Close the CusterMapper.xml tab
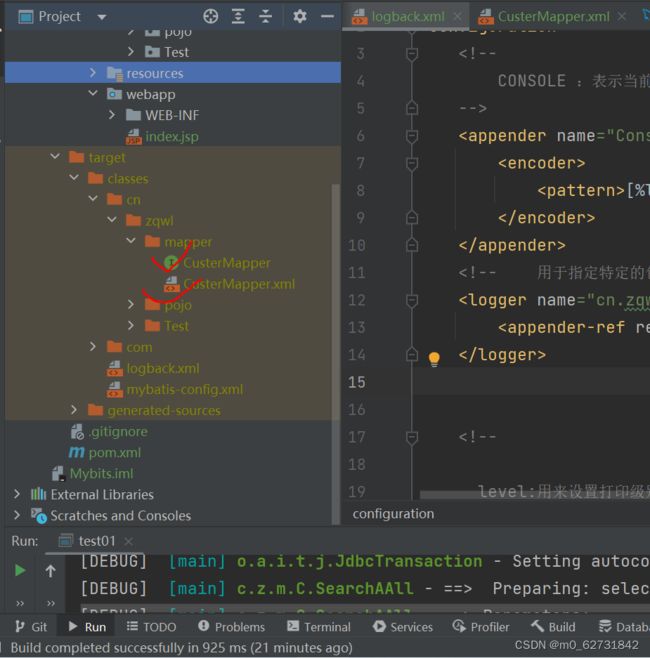Image resolution: width=650 pixels, height=658 pixels. 622,16
